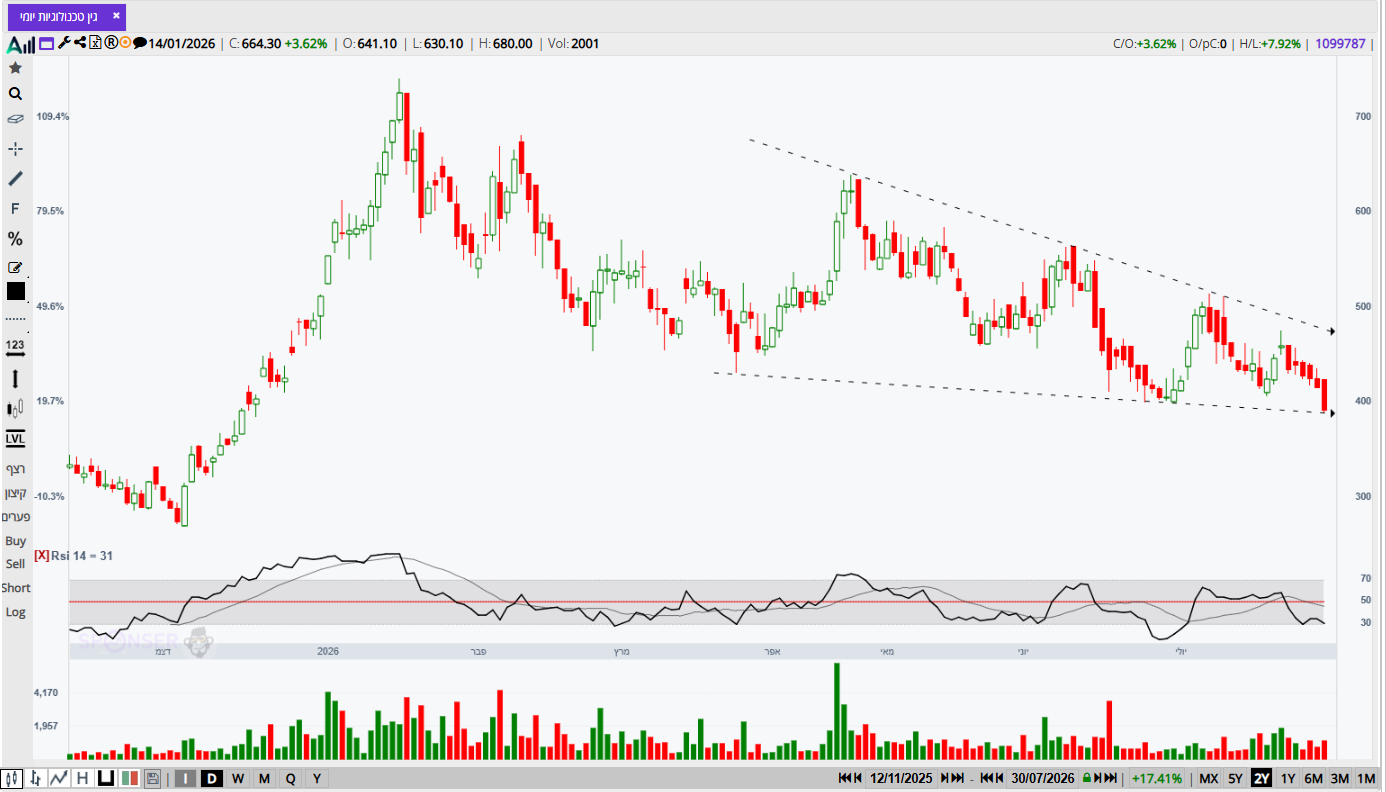Set chart range to 1M
Screen dimensions: 1386x792
(x=1366, y=778)
